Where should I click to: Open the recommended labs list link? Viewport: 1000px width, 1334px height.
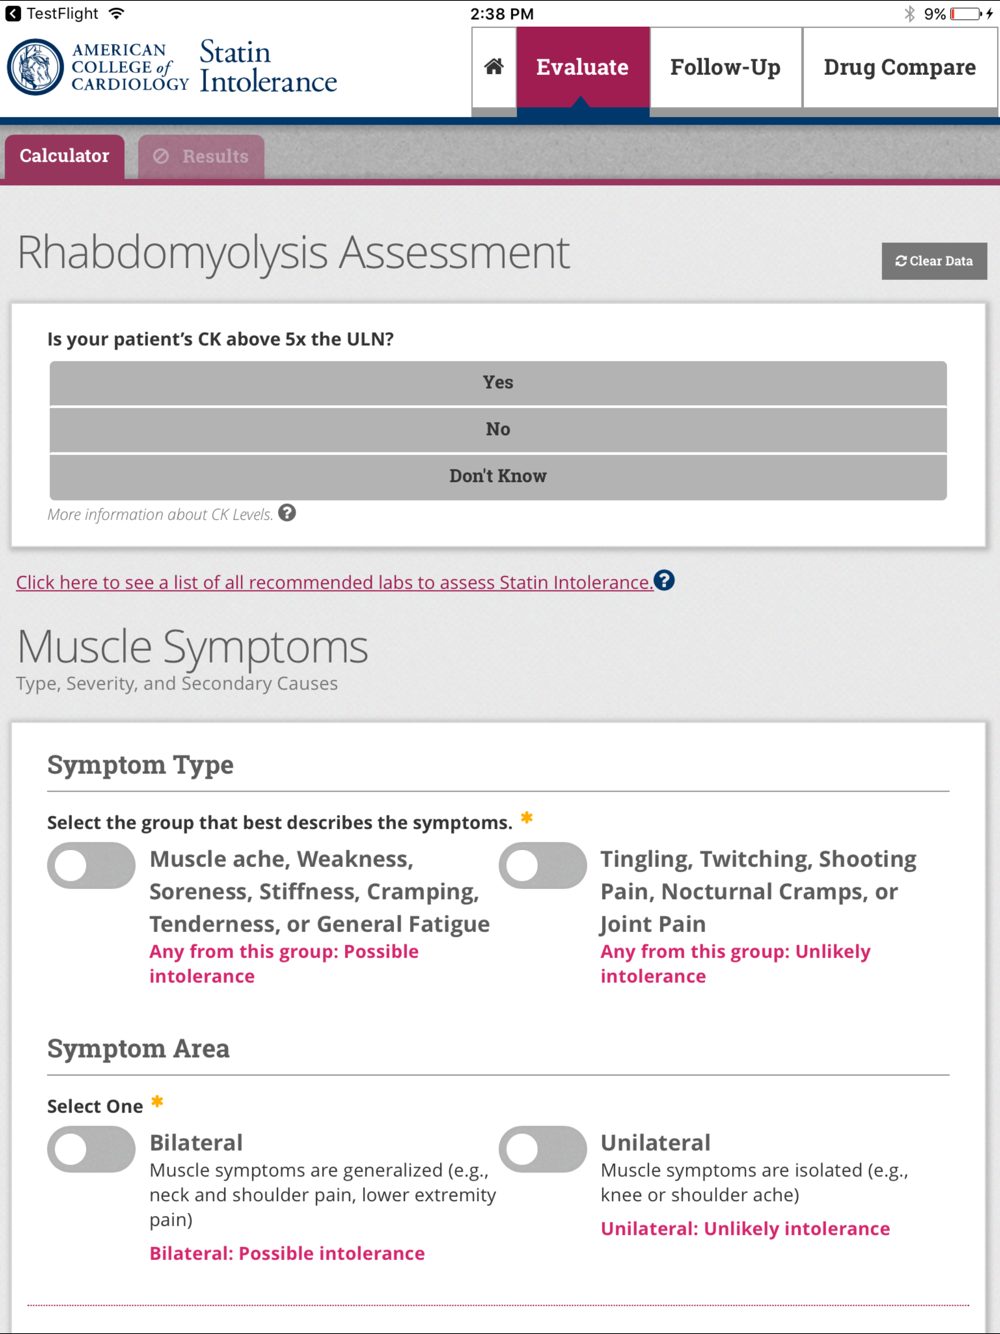[334, 582]
